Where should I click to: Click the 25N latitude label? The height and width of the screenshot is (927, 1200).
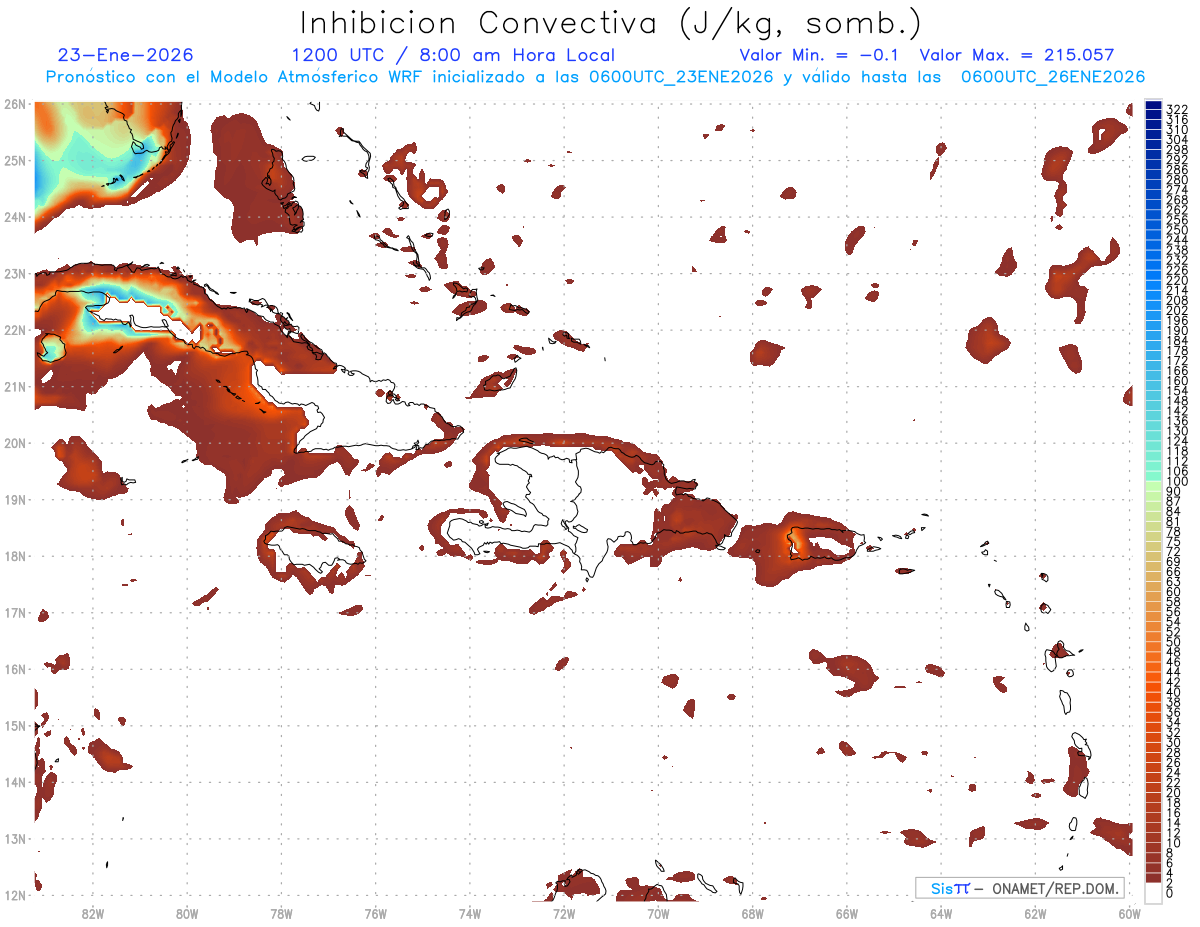pos(15,160)
